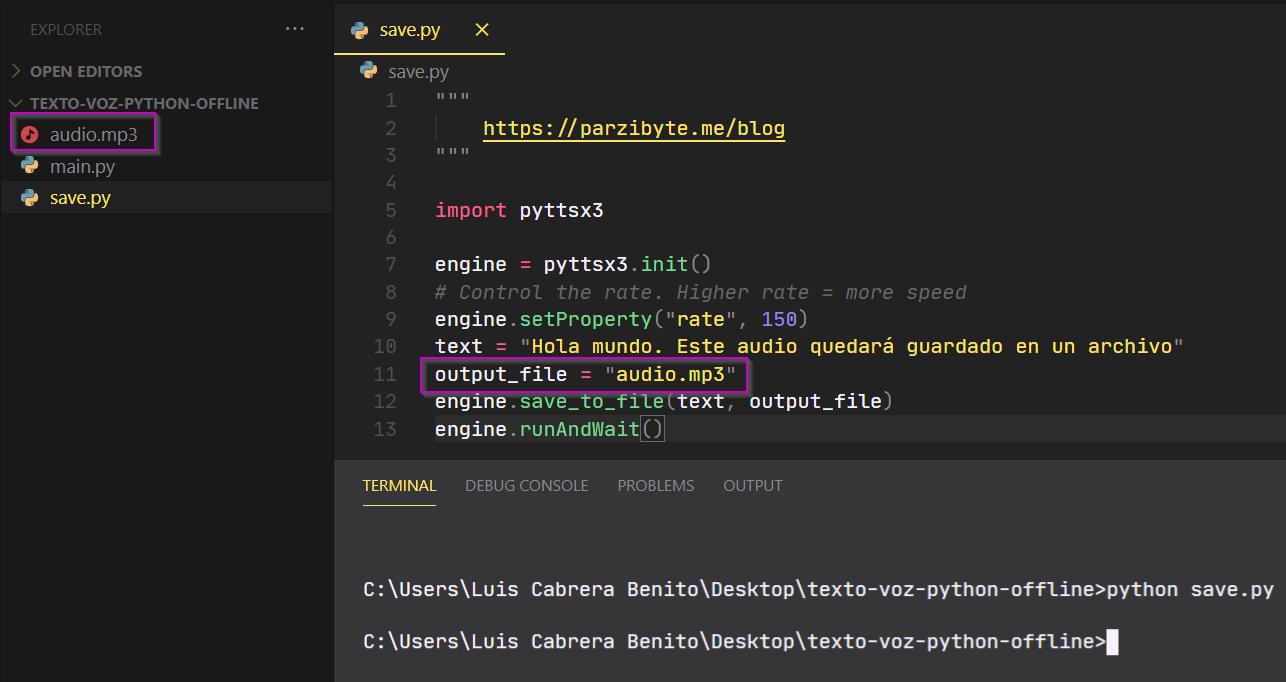Click the engine = pyttsx3.init() line

point(573,265)
